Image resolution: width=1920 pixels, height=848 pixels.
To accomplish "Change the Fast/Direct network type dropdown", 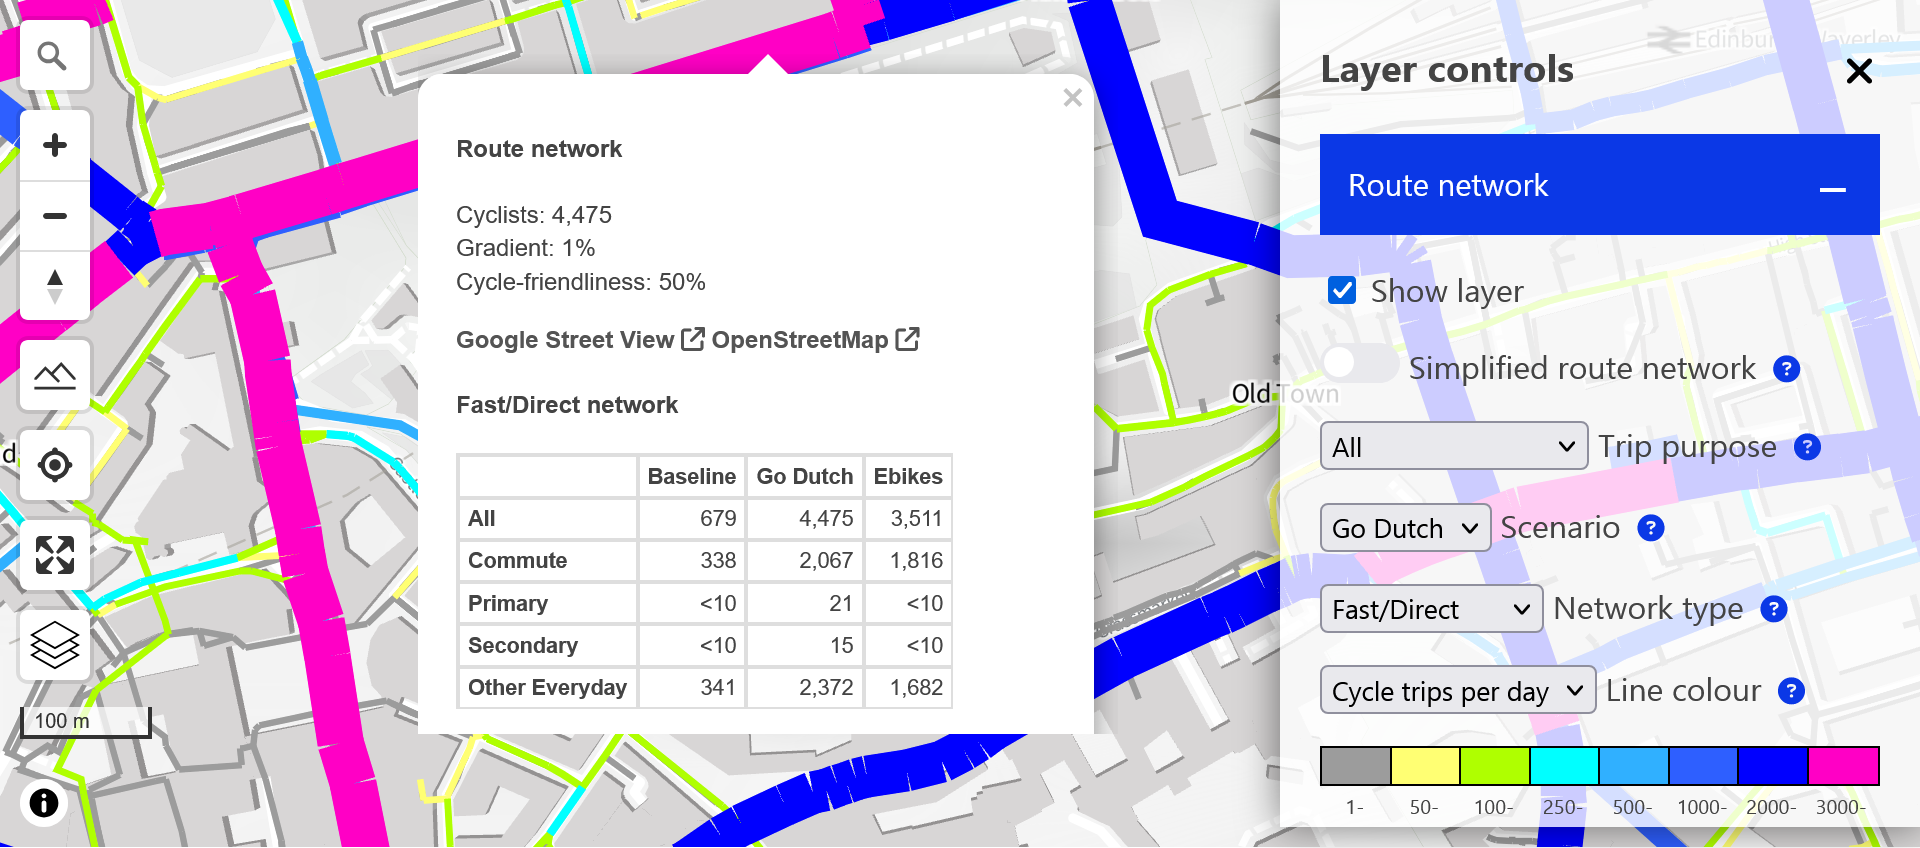I will [1431, 609].
